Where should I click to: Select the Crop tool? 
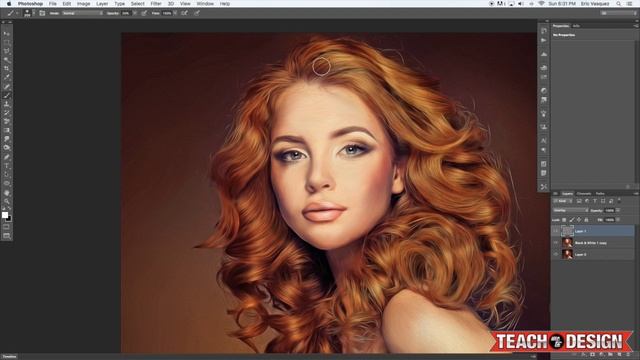tap(7, 69)
